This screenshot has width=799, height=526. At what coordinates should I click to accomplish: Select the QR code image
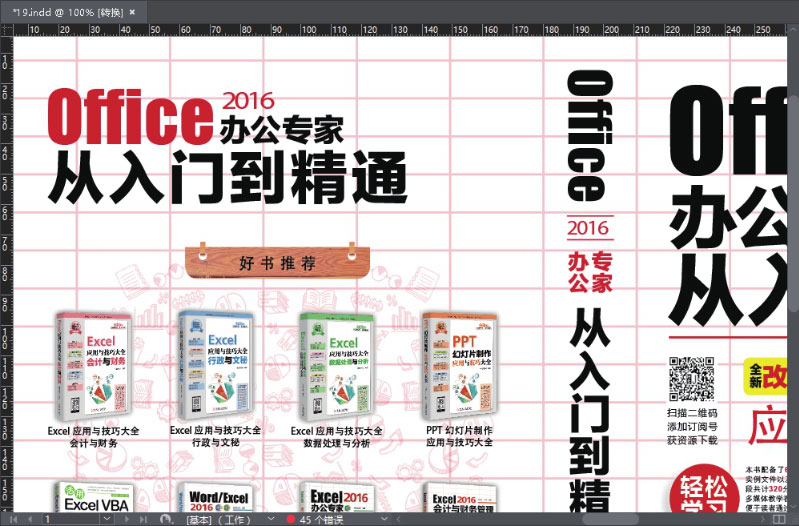(691, 379)
